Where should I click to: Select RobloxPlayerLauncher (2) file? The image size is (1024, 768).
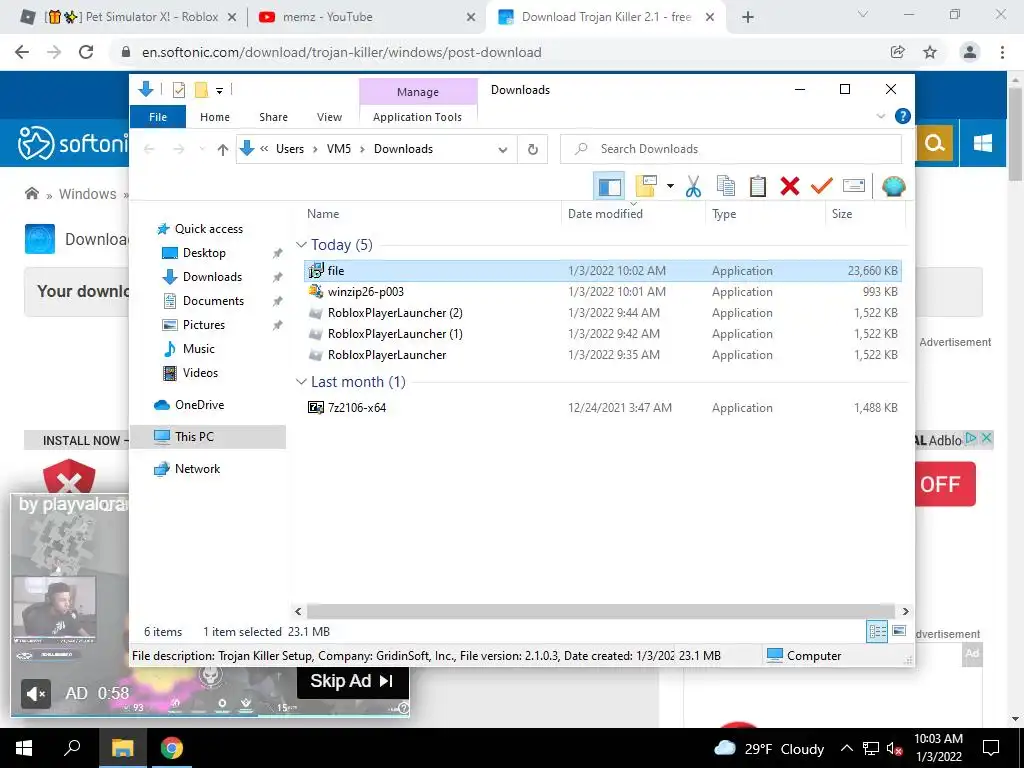(x=602, y=313)
